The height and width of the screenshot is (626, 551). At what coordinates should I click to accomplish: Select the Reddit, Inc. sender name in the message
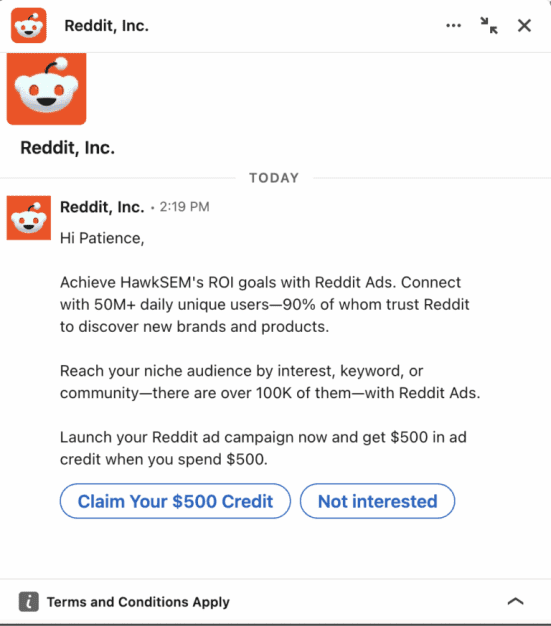[x=102, y=207]
